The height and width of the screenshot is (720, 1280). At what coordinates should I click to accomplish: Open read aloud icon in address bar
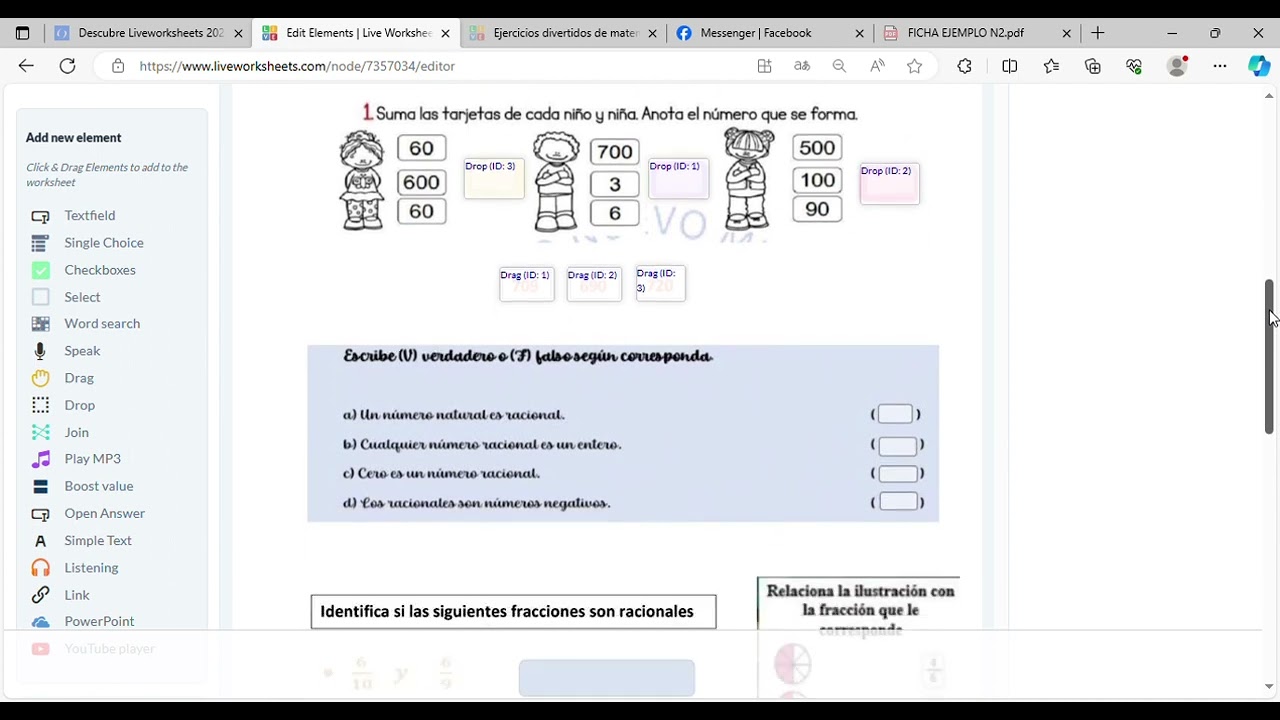point(877,66)
